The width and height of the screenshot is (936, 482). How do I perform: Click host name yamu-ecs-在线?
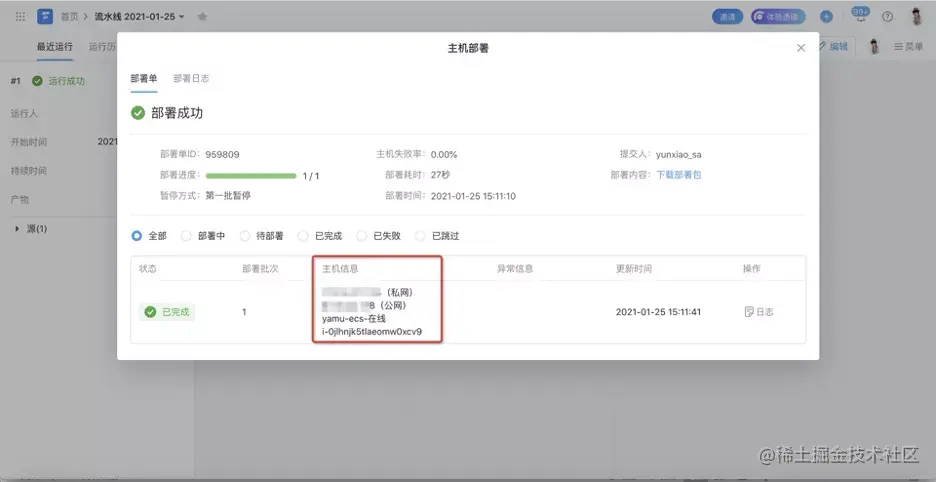tap(354, 318)
